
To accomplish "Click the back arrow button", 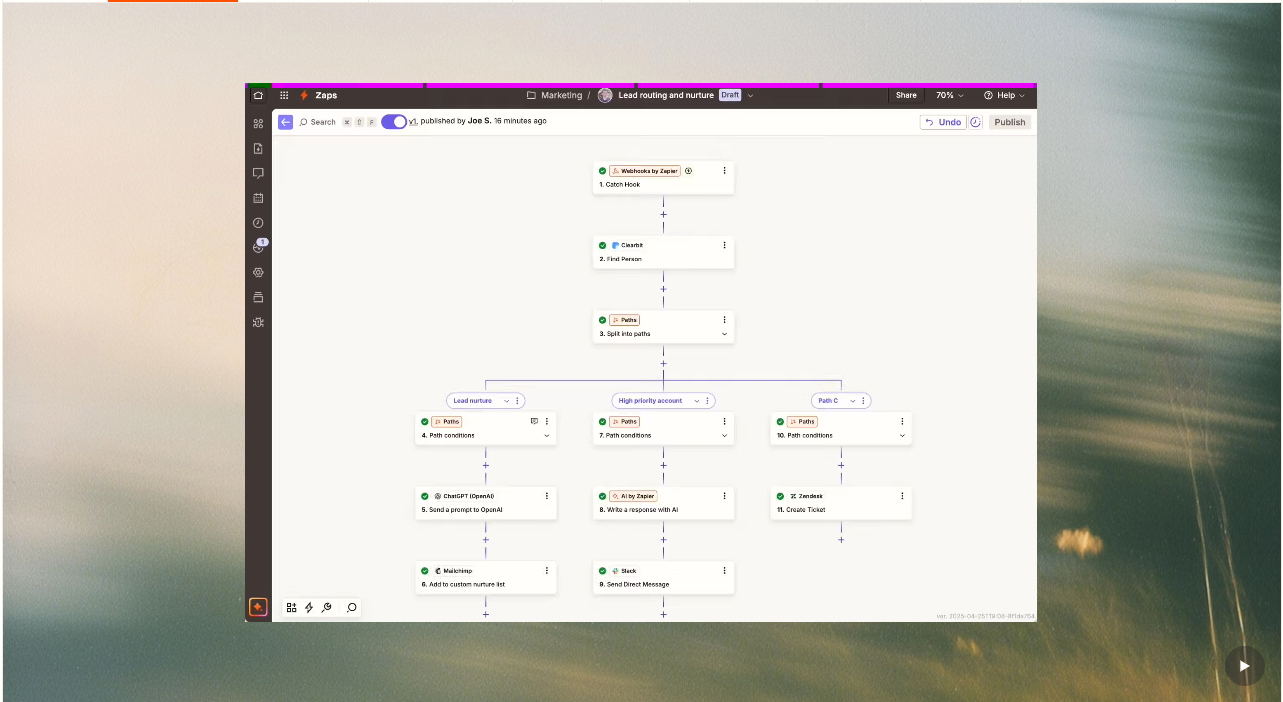I will pyautogui.click(x=285, y=122).
